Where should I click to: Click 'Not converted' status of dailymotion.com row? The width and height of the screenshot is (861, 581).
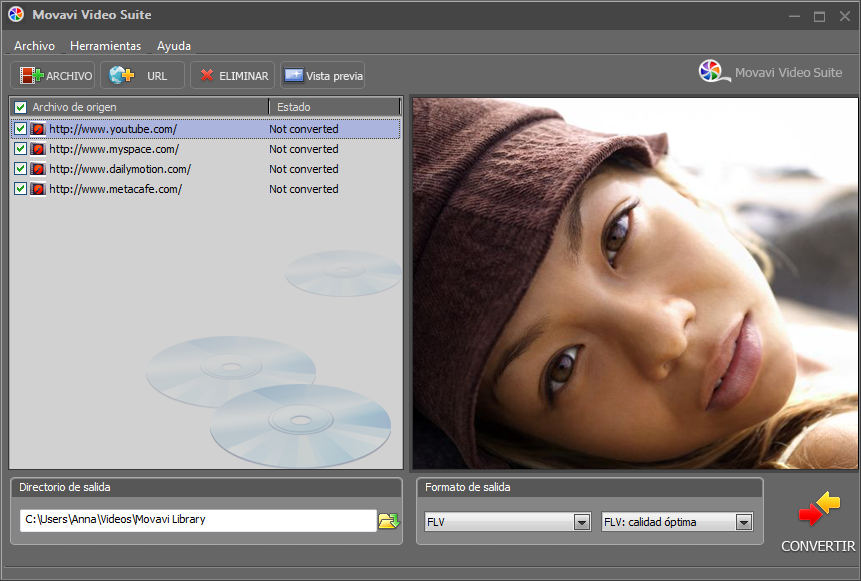[304, 169]
